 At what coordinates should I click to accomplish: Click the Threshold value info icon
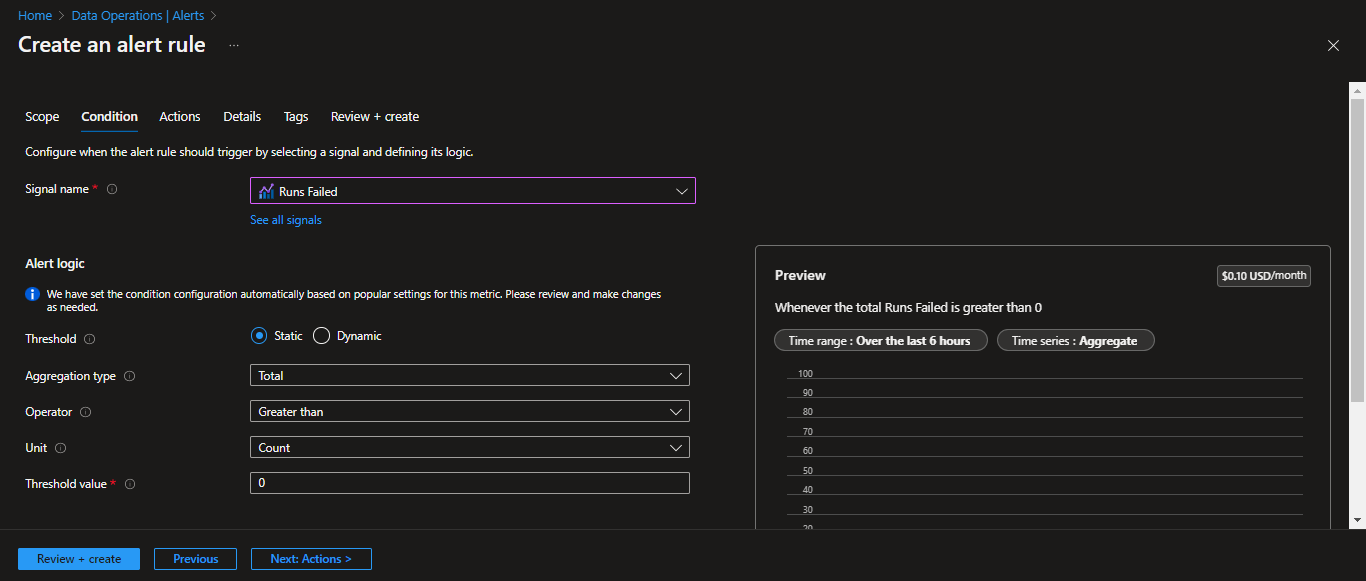pyautogui.click(x=129, y=483)
